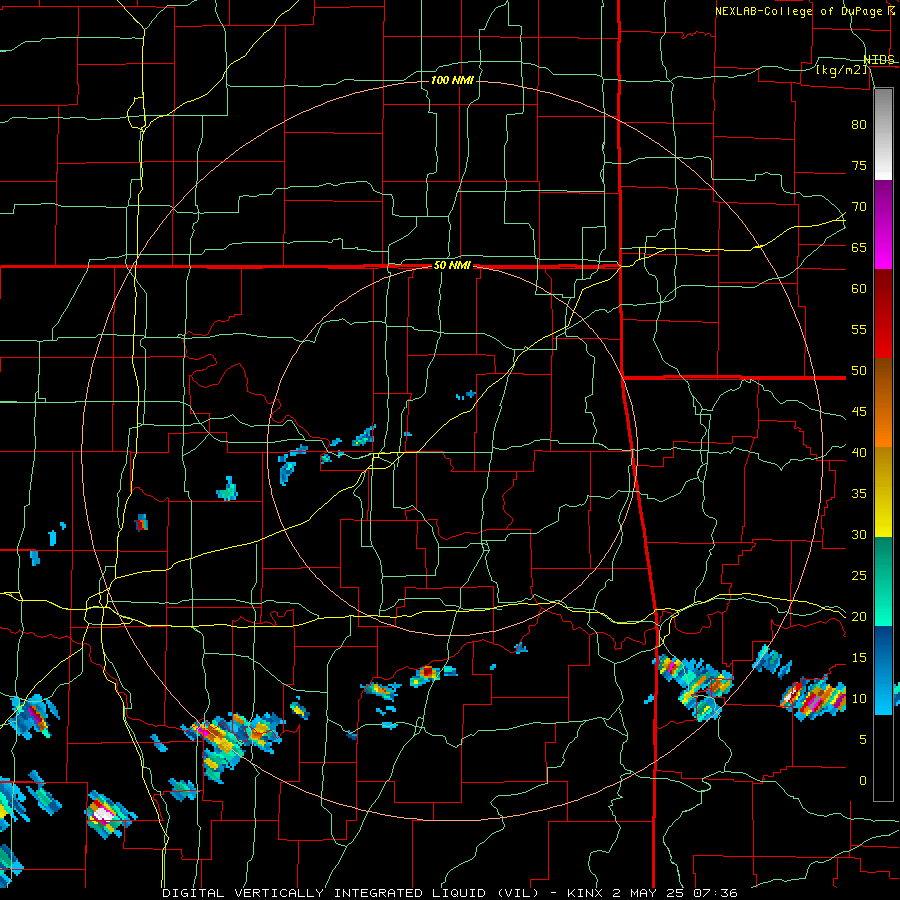Click the 45 value on the scale
The image size is (900, 900).
(x=859, y=412)
